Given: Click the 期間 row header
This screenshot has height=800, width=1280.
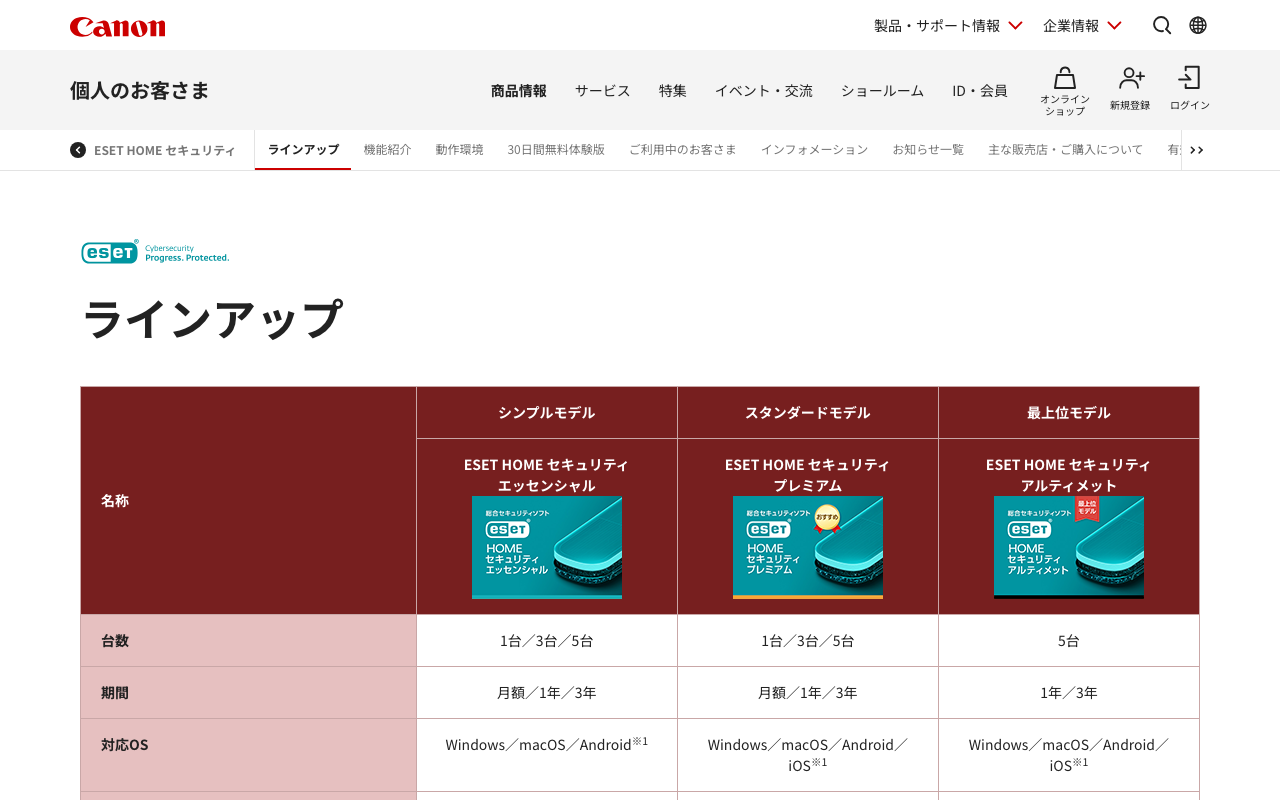Looking at the screenshot, I should point(249,693).
